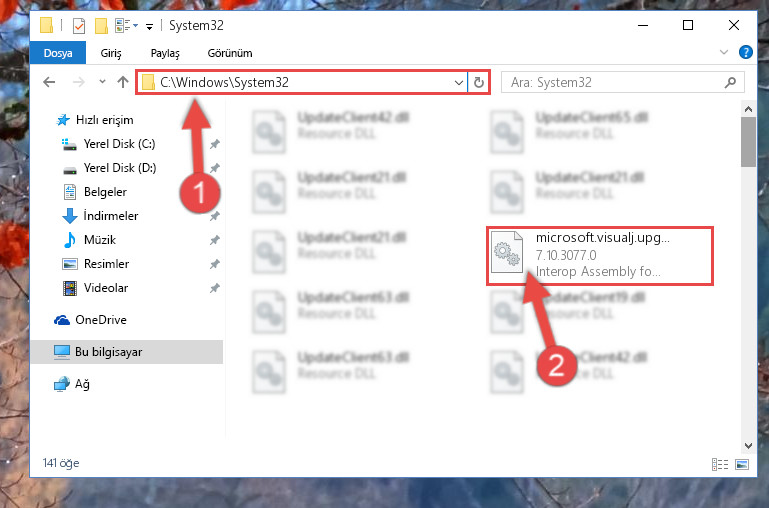Screen dimensions: 769x508
Task: Switch to details view layout icon
Action: [x=720, y=464]
